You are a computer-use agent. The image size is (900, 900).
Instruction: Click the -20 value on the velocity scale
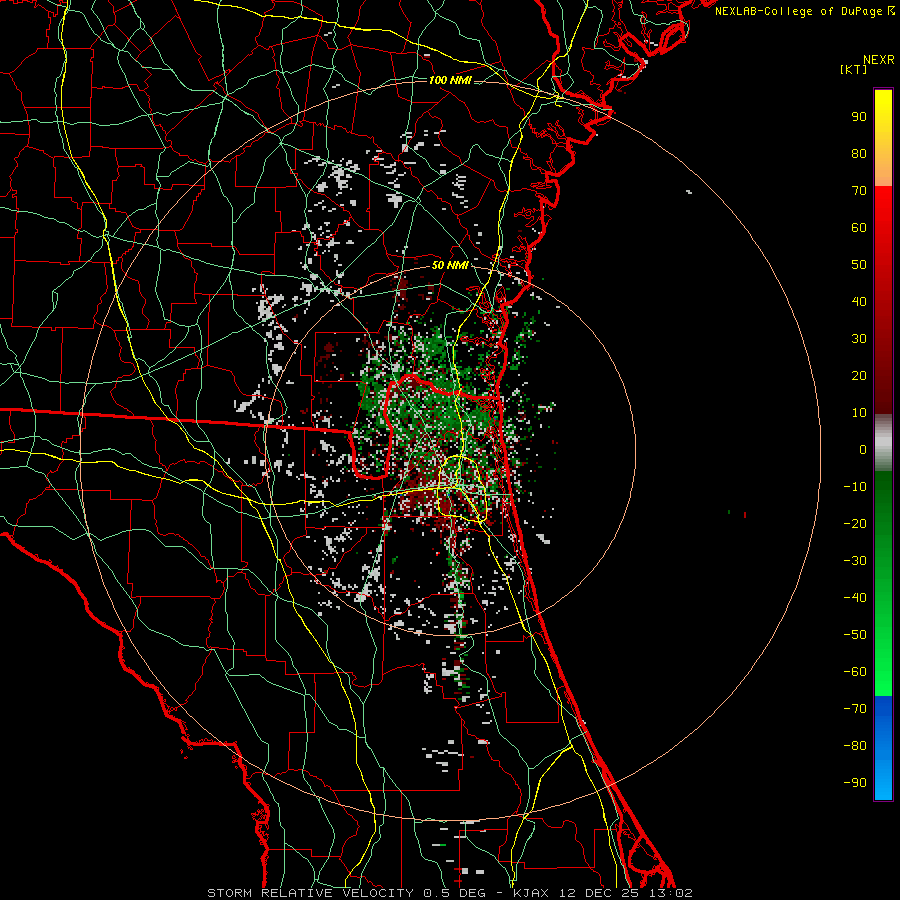tap(855, 523)
